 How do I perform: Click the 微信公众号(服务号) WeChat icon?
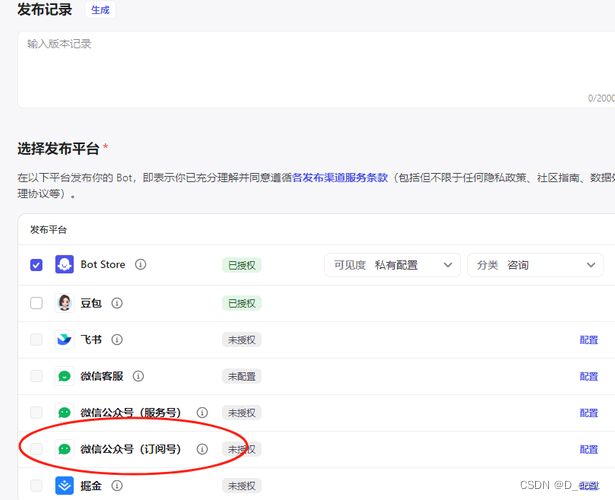point(64,413)
